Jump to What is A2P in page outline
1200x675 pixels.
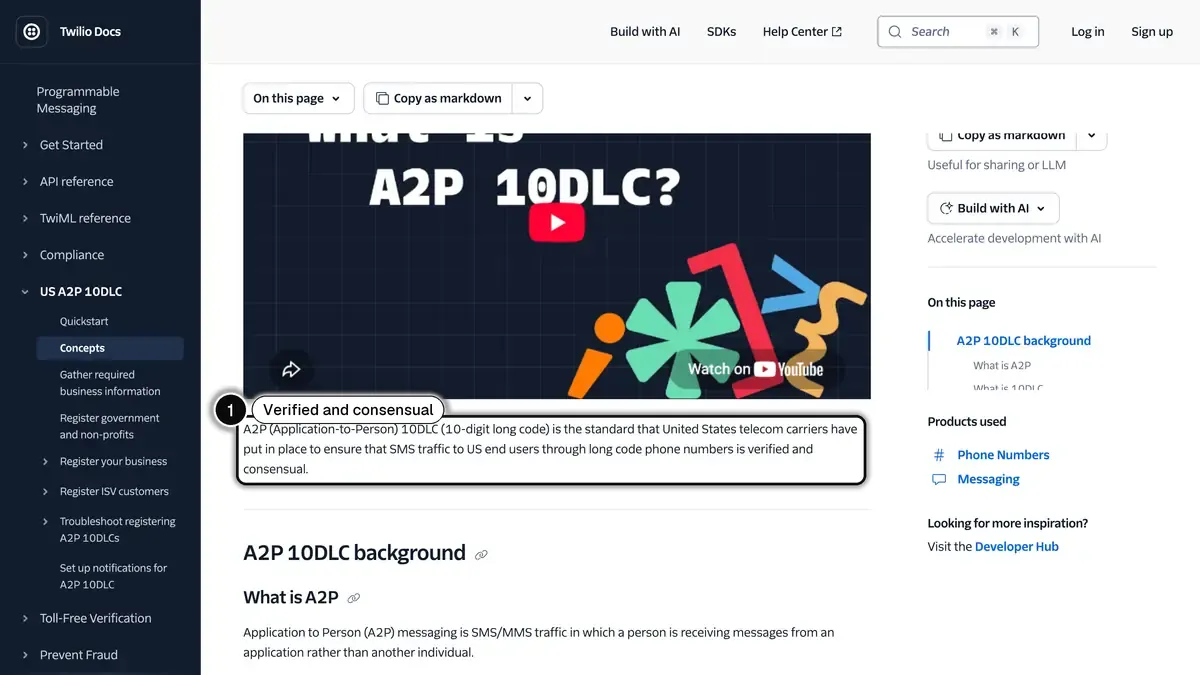1002,366
